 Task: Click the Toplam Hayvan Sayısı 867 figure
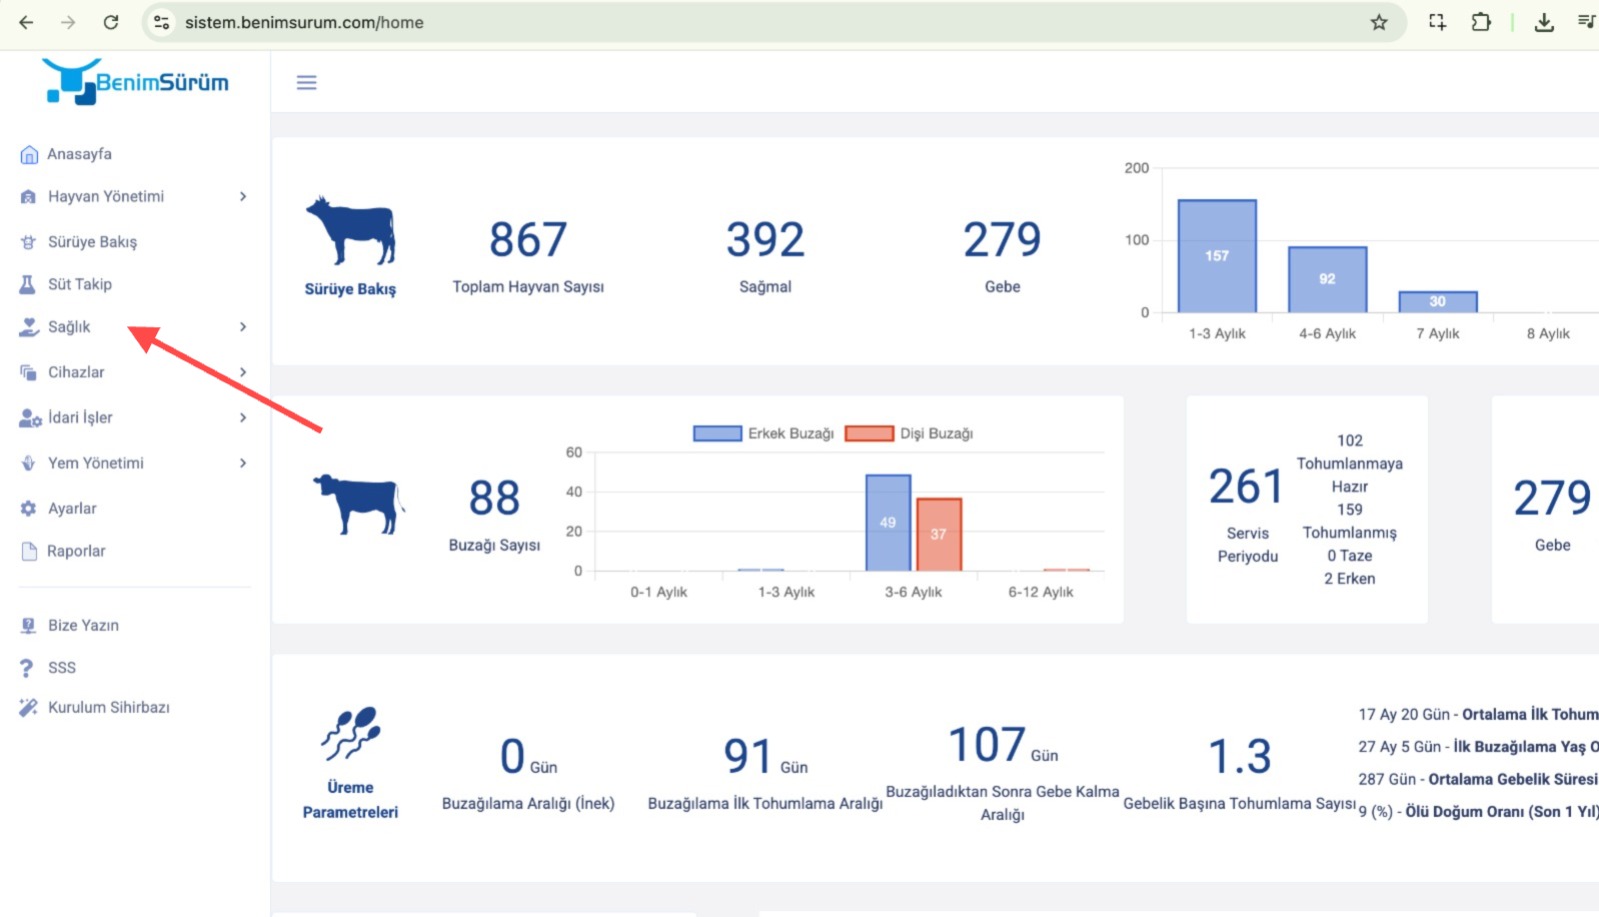click(528, 240)
